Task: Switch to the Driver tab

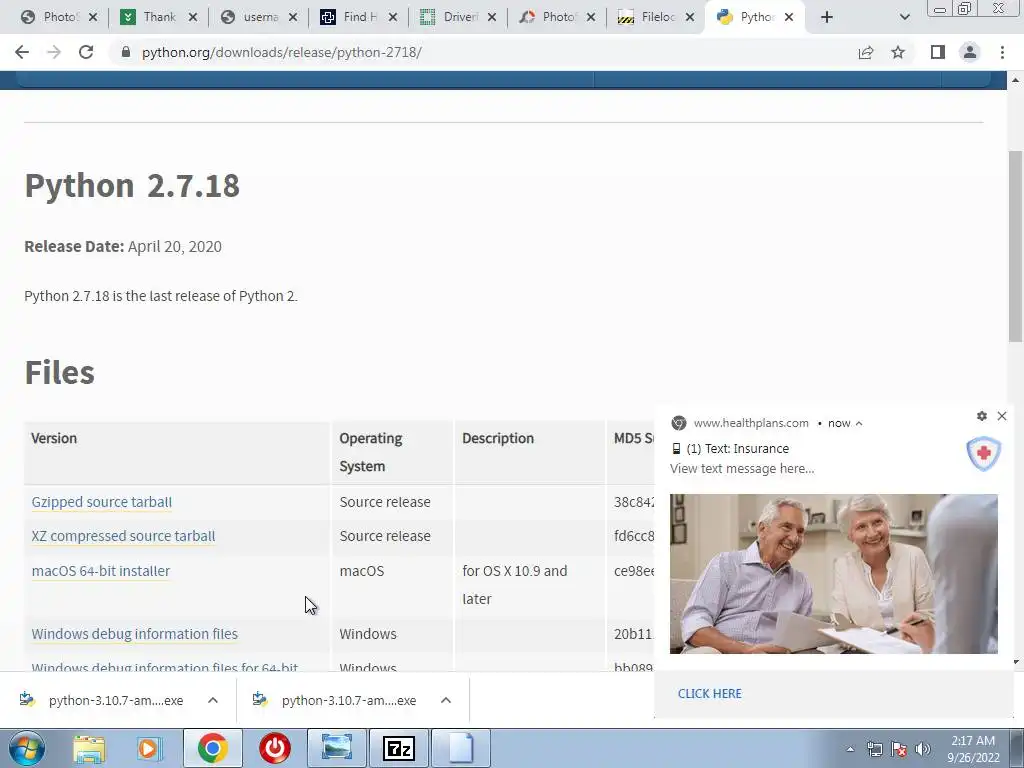Action: coord(460,17)
